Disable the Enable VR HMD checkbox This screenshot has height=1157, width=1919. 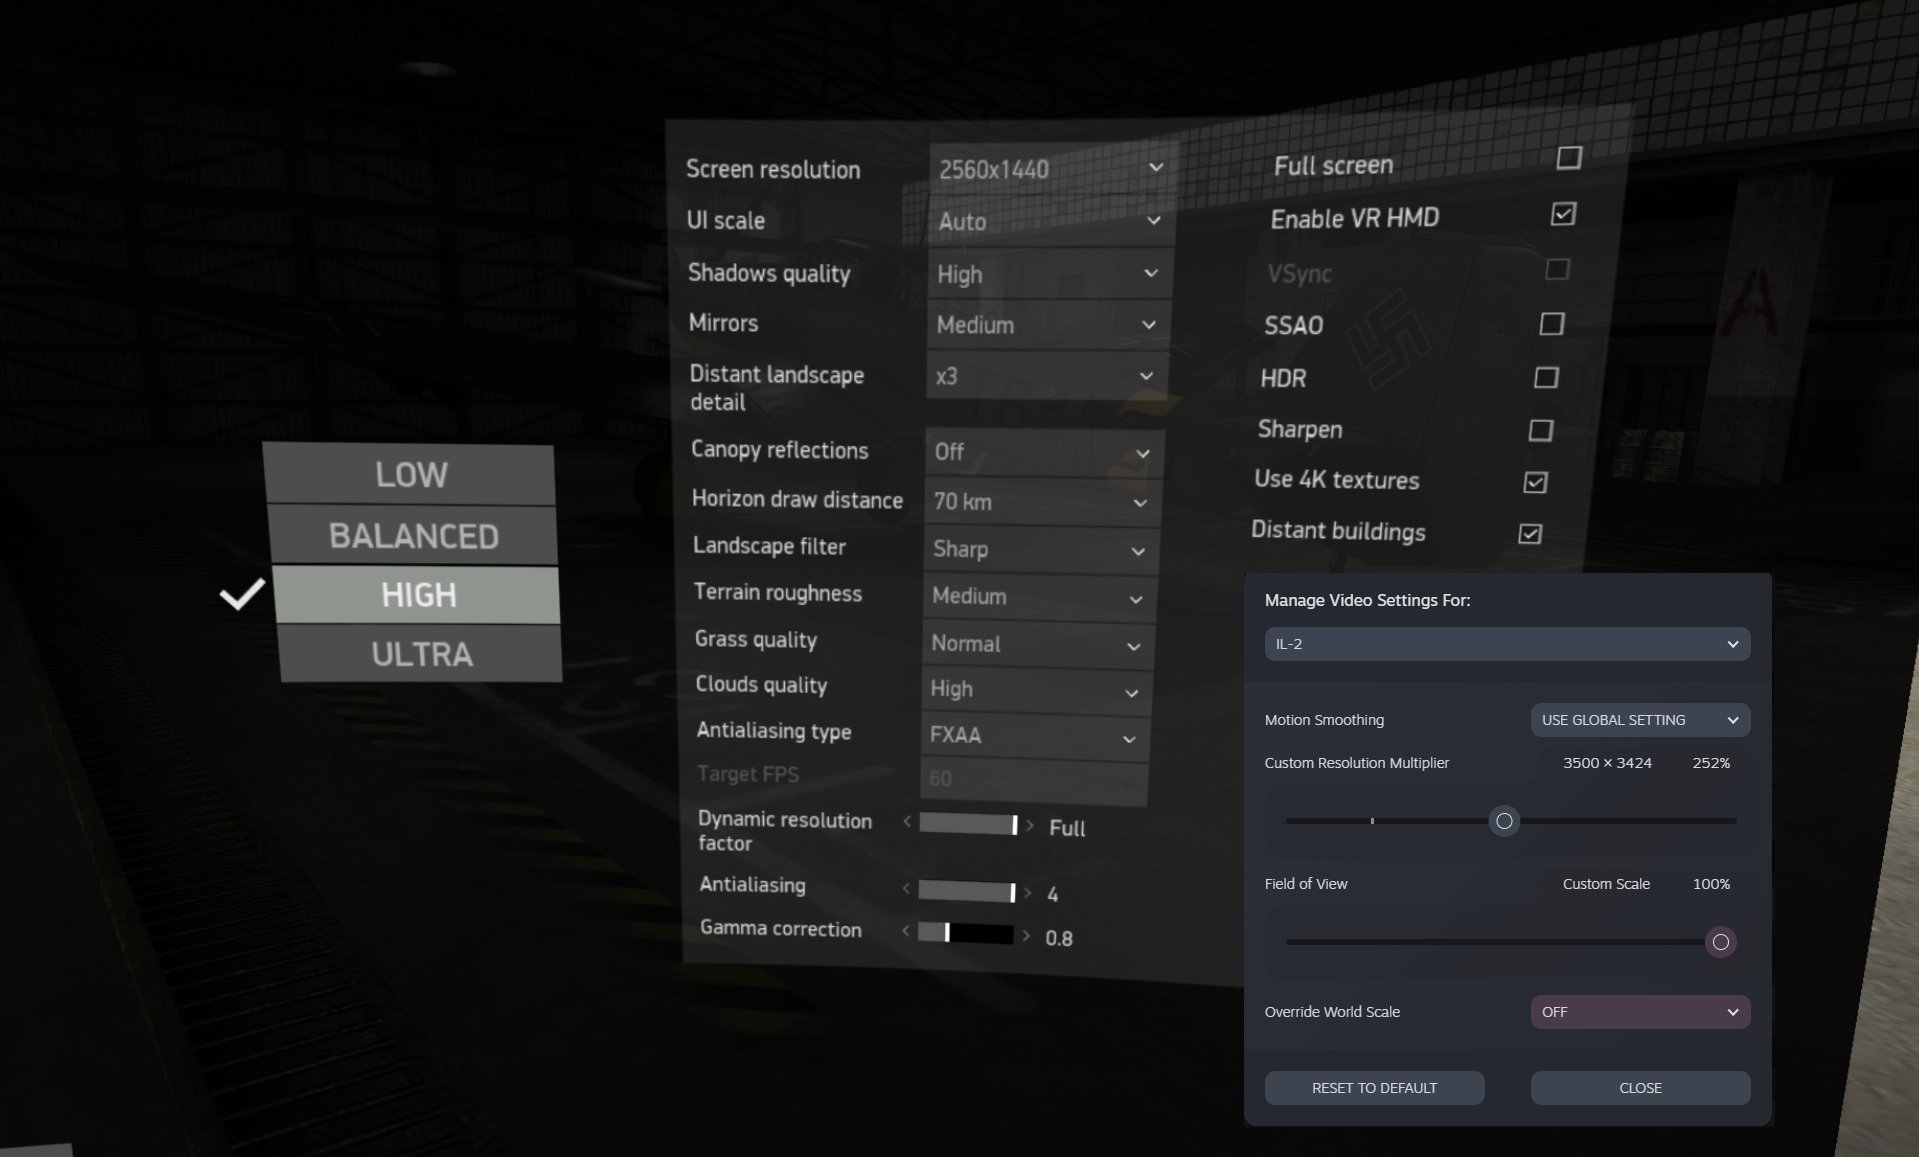click(x=1563, y=214)
